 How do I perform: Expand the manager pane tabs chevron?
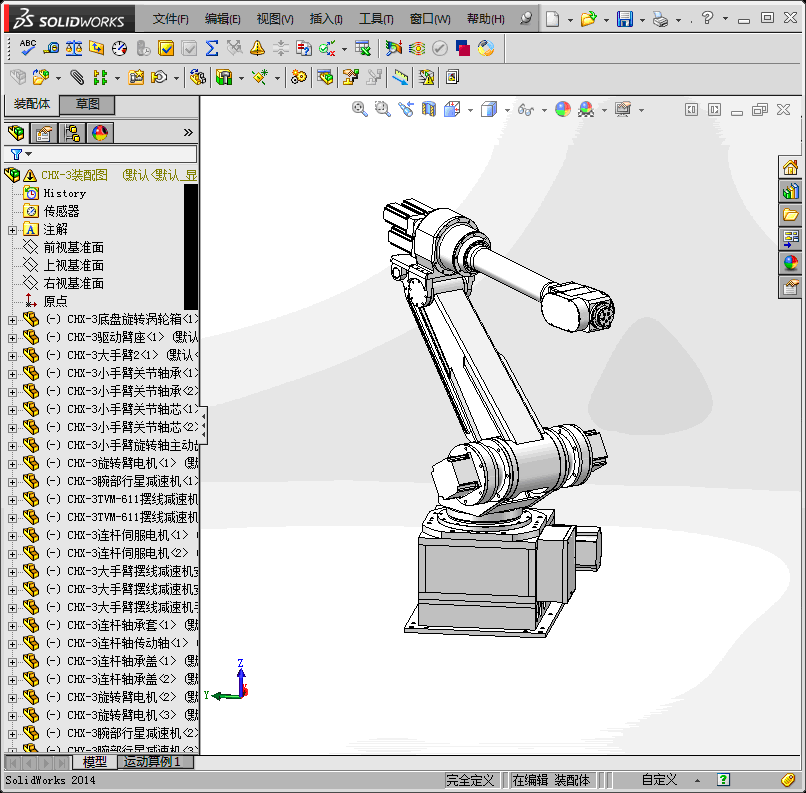188,133
